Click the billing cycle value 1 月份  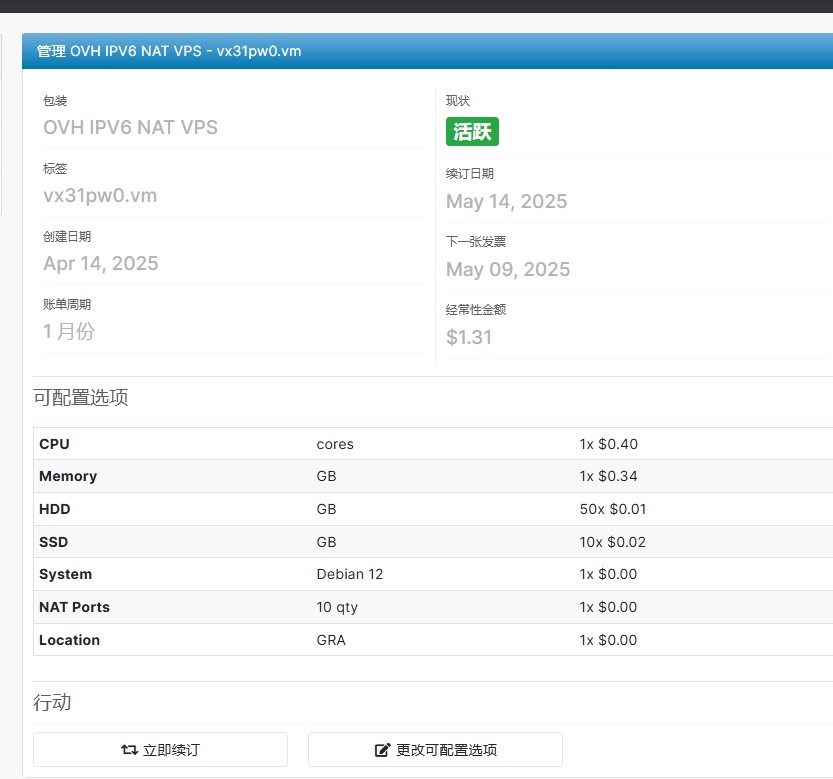(x=69, y=332)
